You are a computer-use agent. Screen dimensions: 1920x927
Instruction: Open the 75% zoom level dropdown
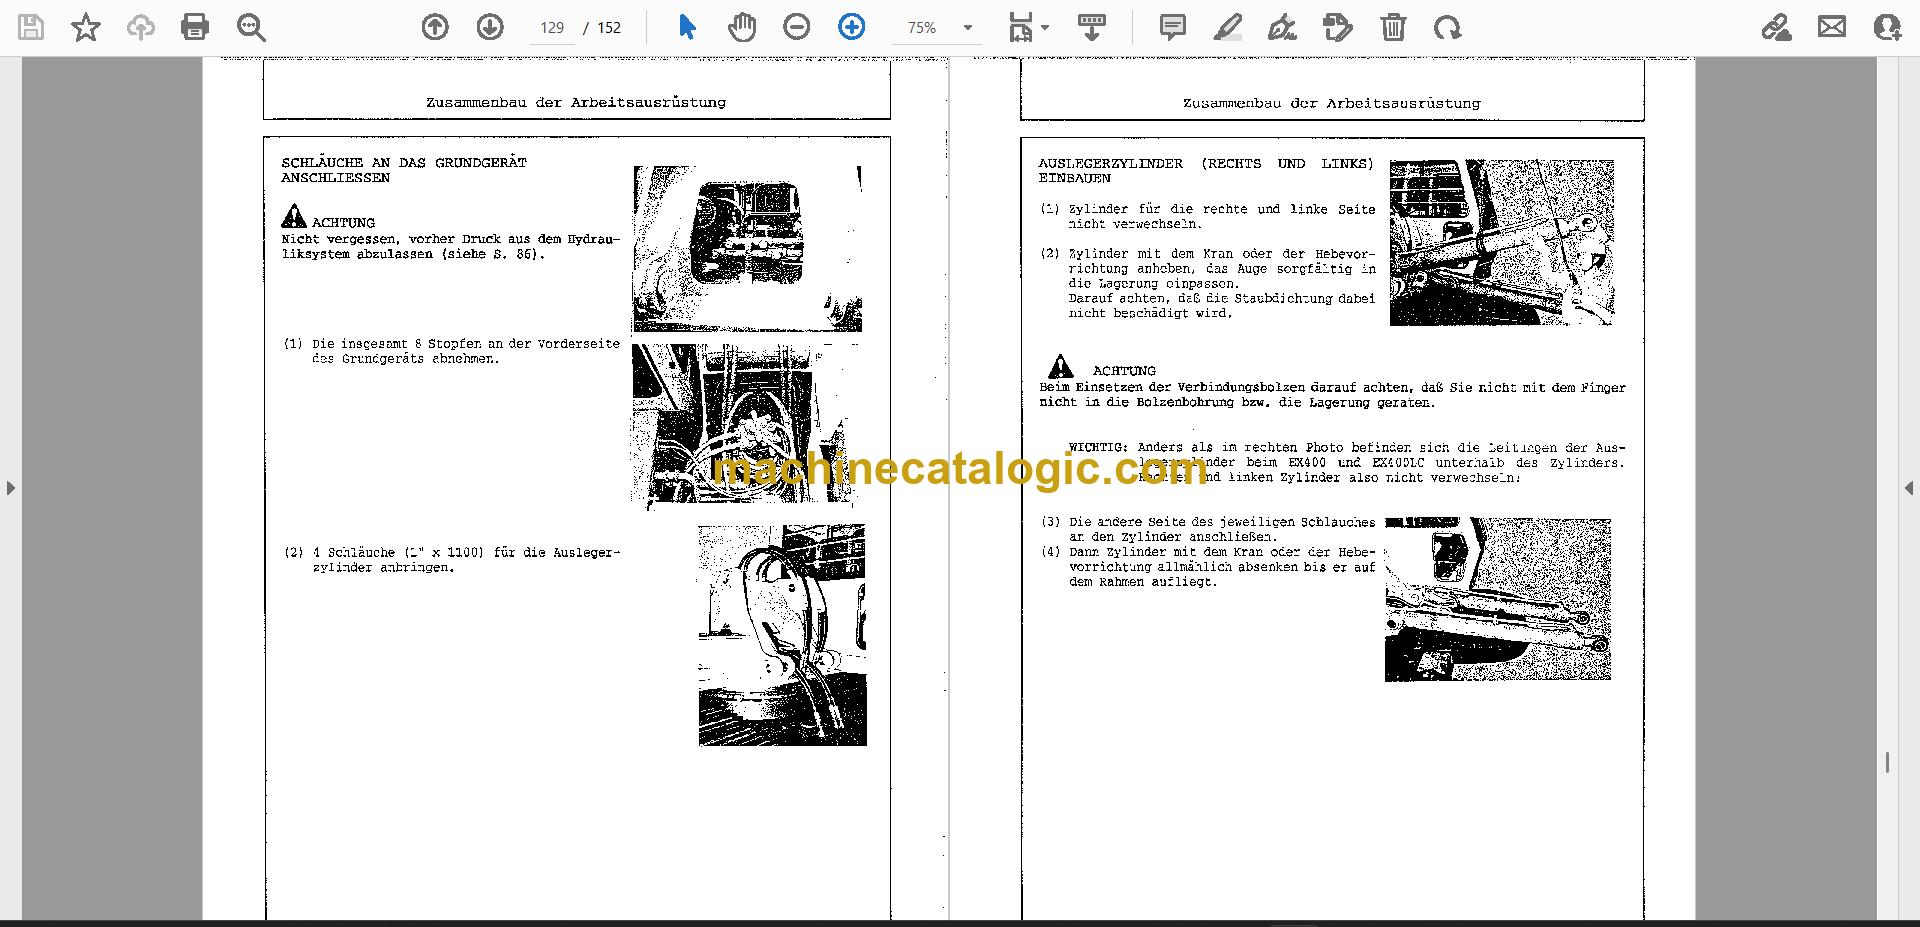[937, 28]
